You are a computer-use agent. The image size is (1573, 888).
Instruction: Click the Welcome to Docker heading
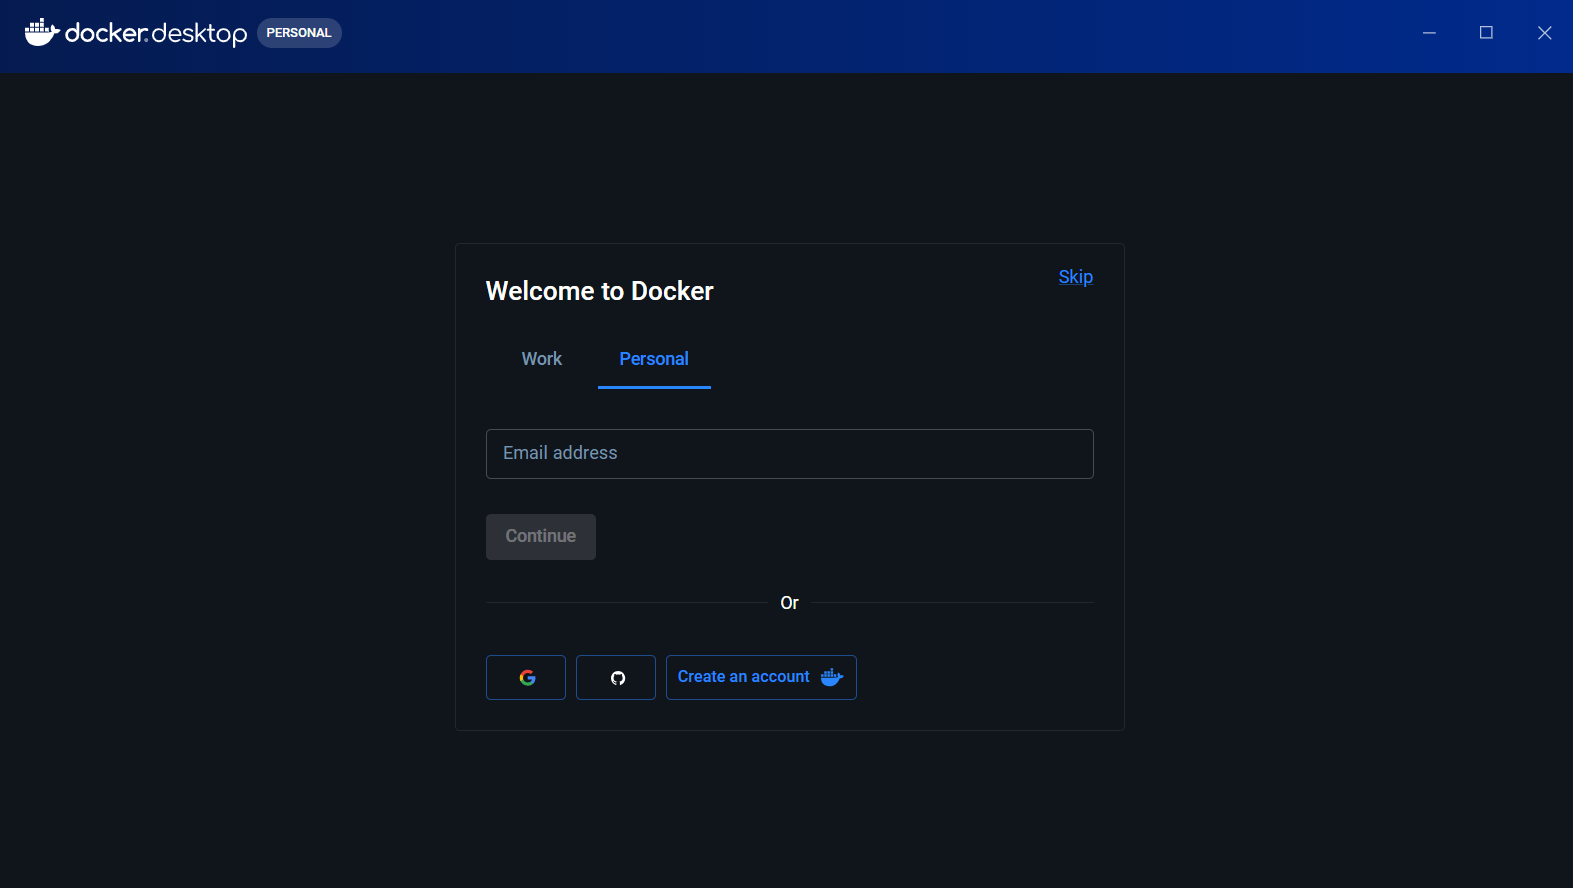600,291
